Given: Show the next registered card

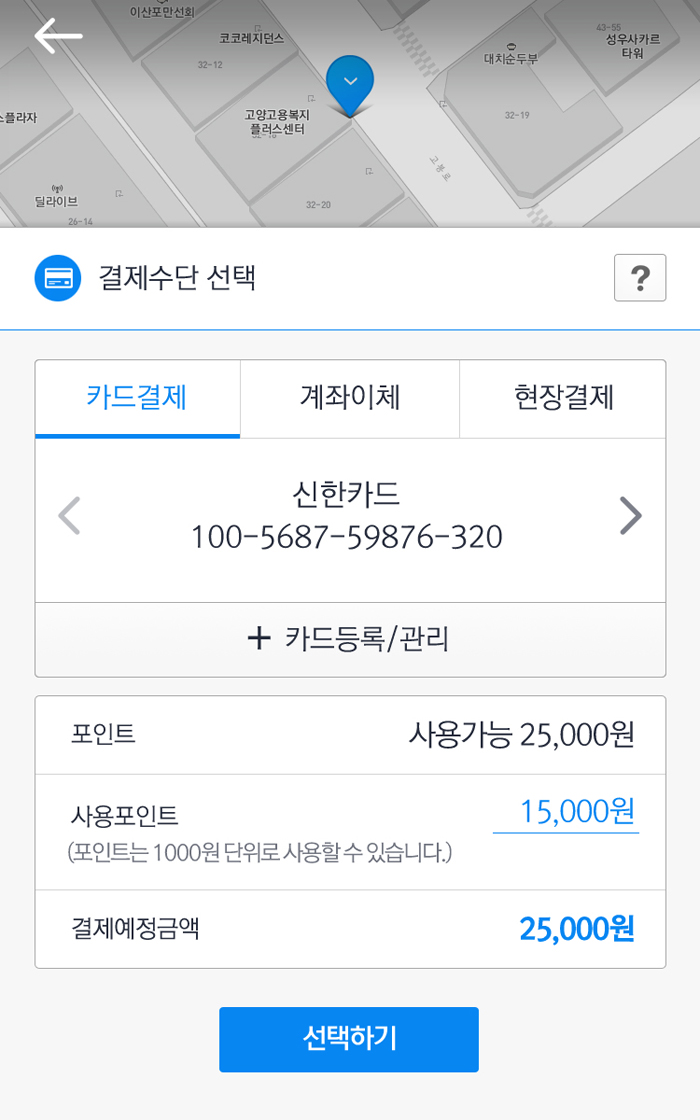Looking at the screenshot, I should 630,516.
